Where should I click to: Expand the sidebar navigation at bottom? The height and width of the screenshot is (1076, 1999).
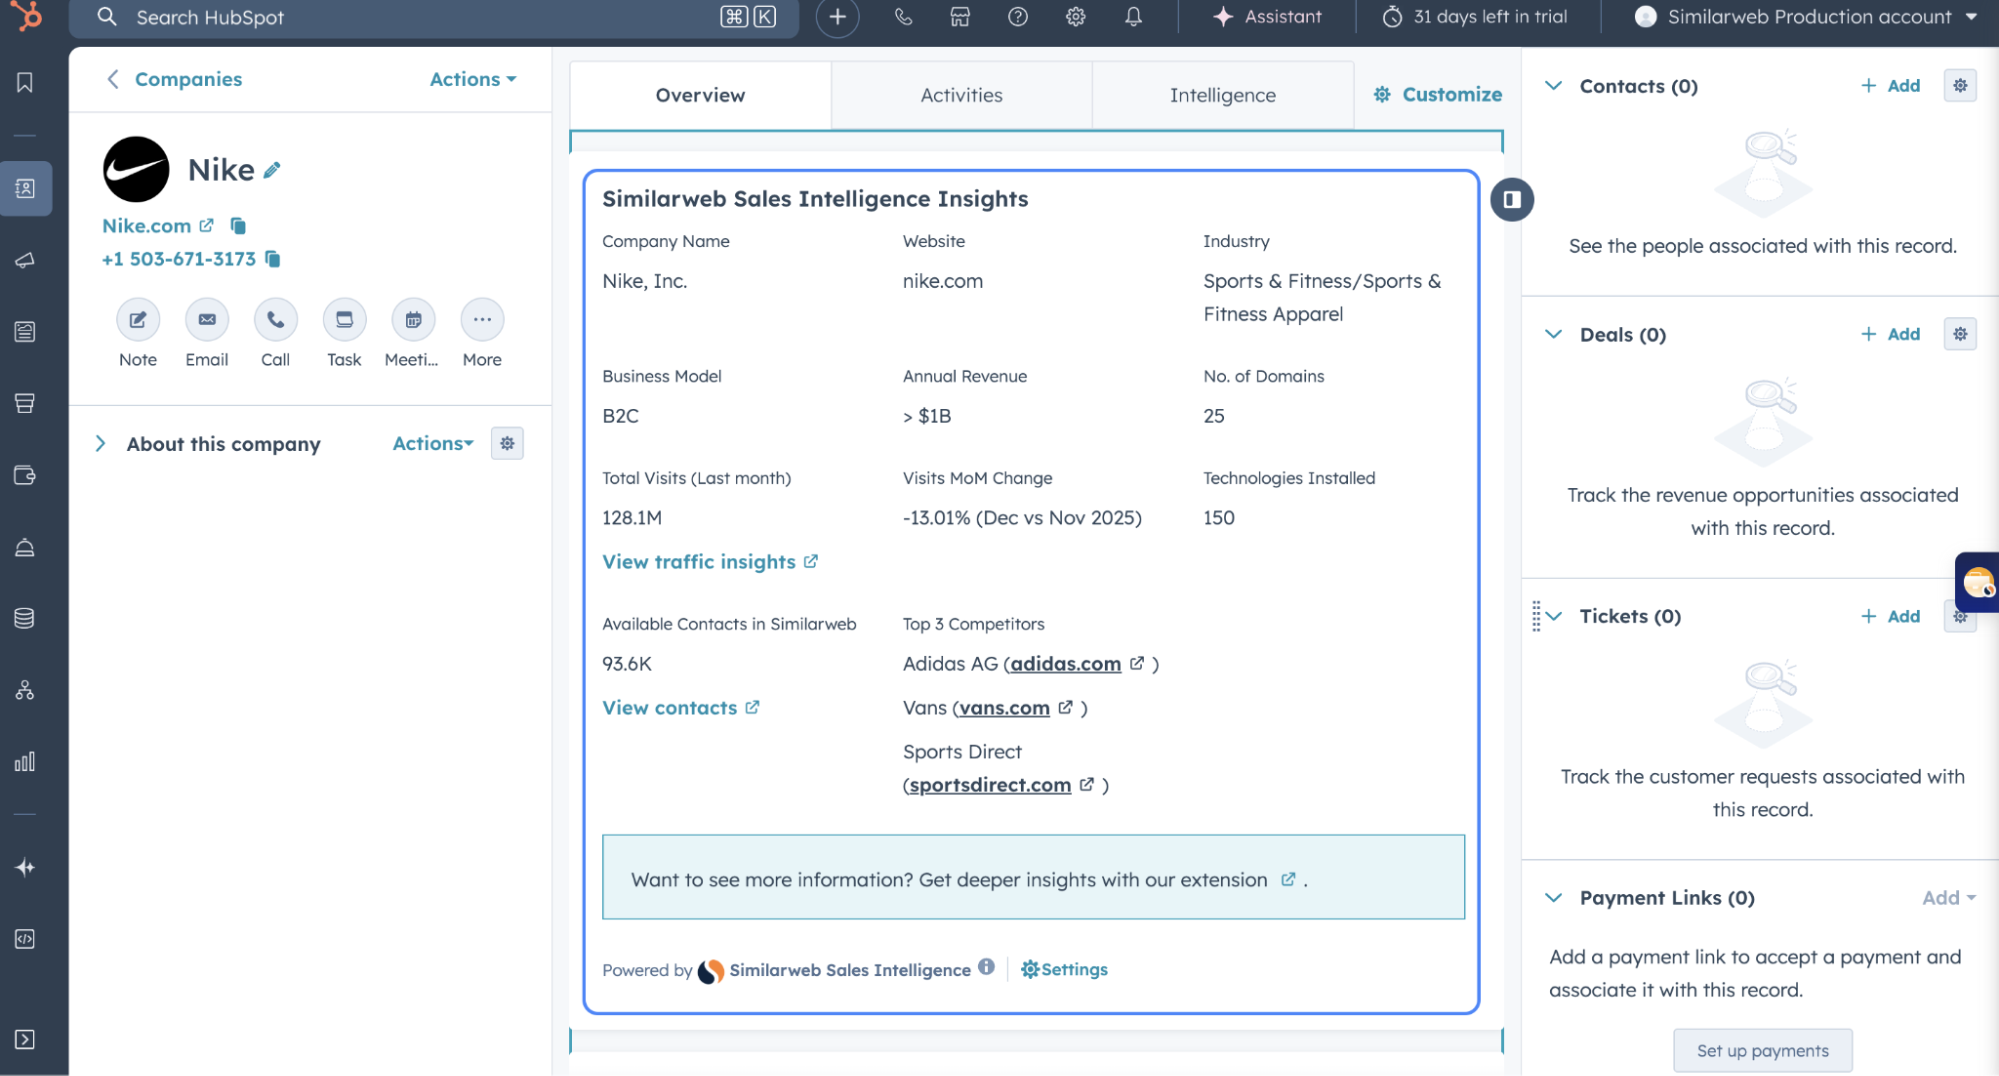(25, 1040)
